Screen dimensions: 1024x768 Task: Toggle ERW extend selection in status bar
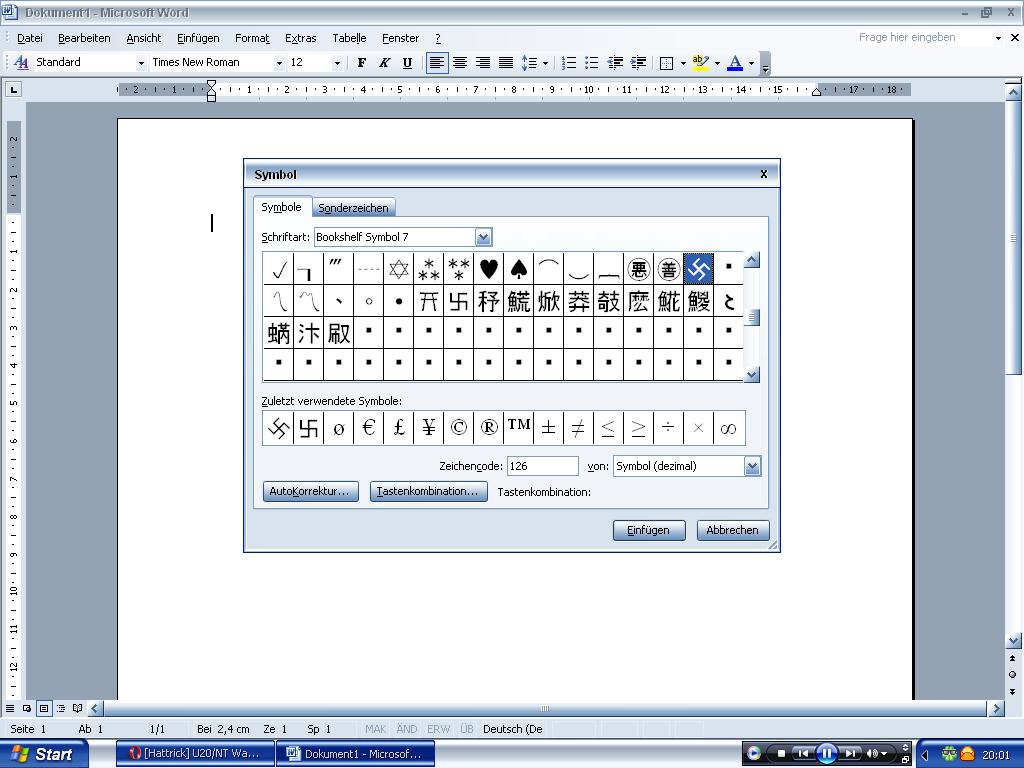click(438, 729)
